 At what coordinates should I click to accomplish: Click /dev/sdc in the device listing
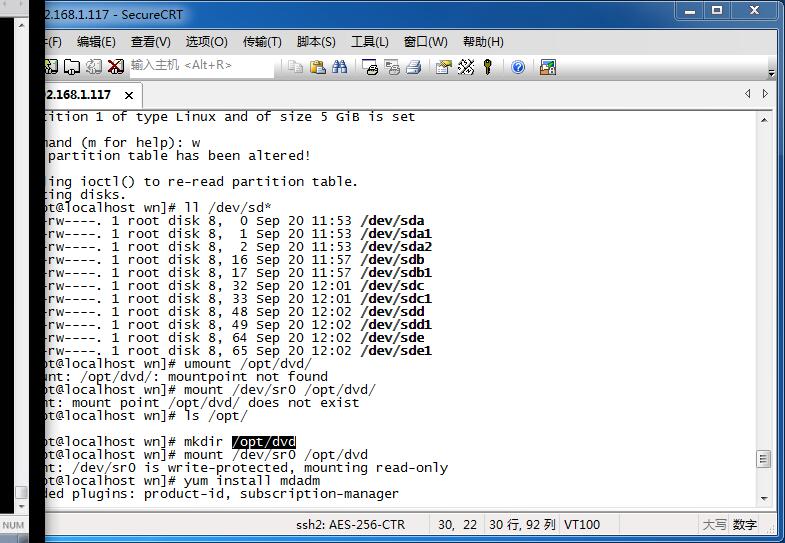tap(392, 286)
